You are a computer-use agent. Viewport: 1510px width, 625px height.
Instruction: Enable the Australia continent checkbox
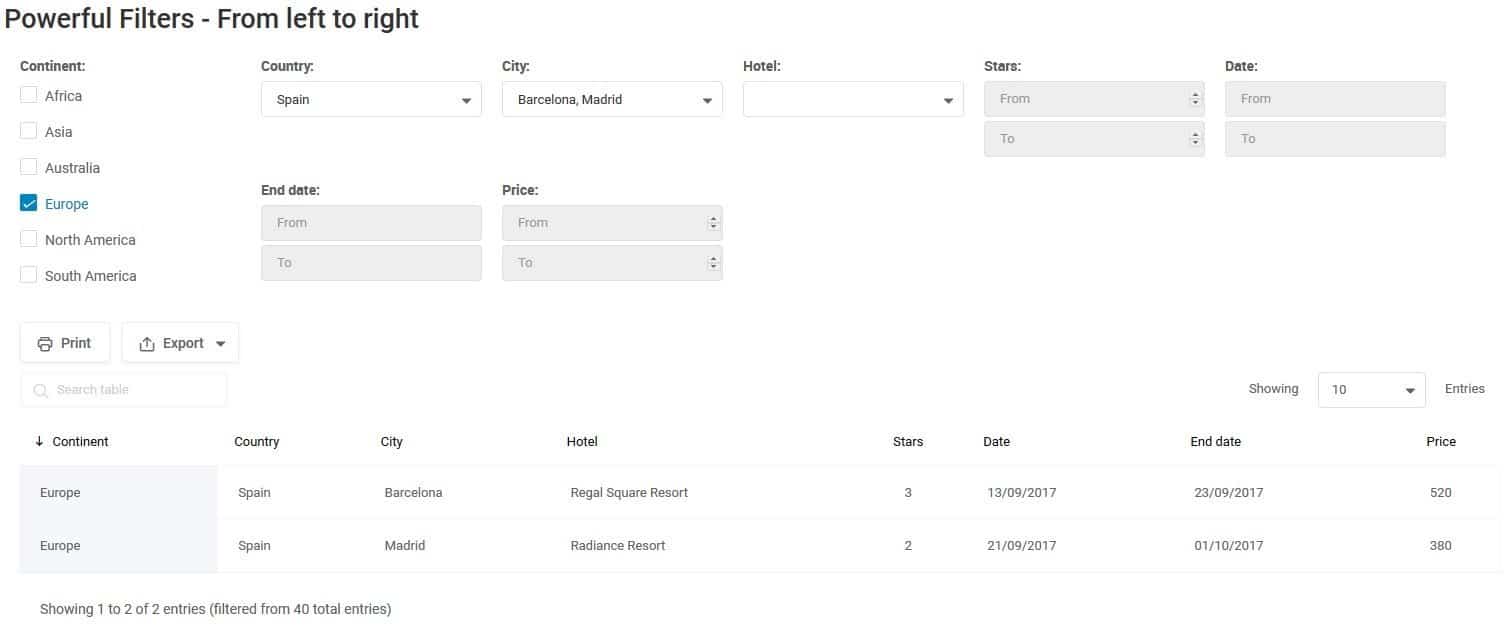pyautogui.click(x=29, y=167)
